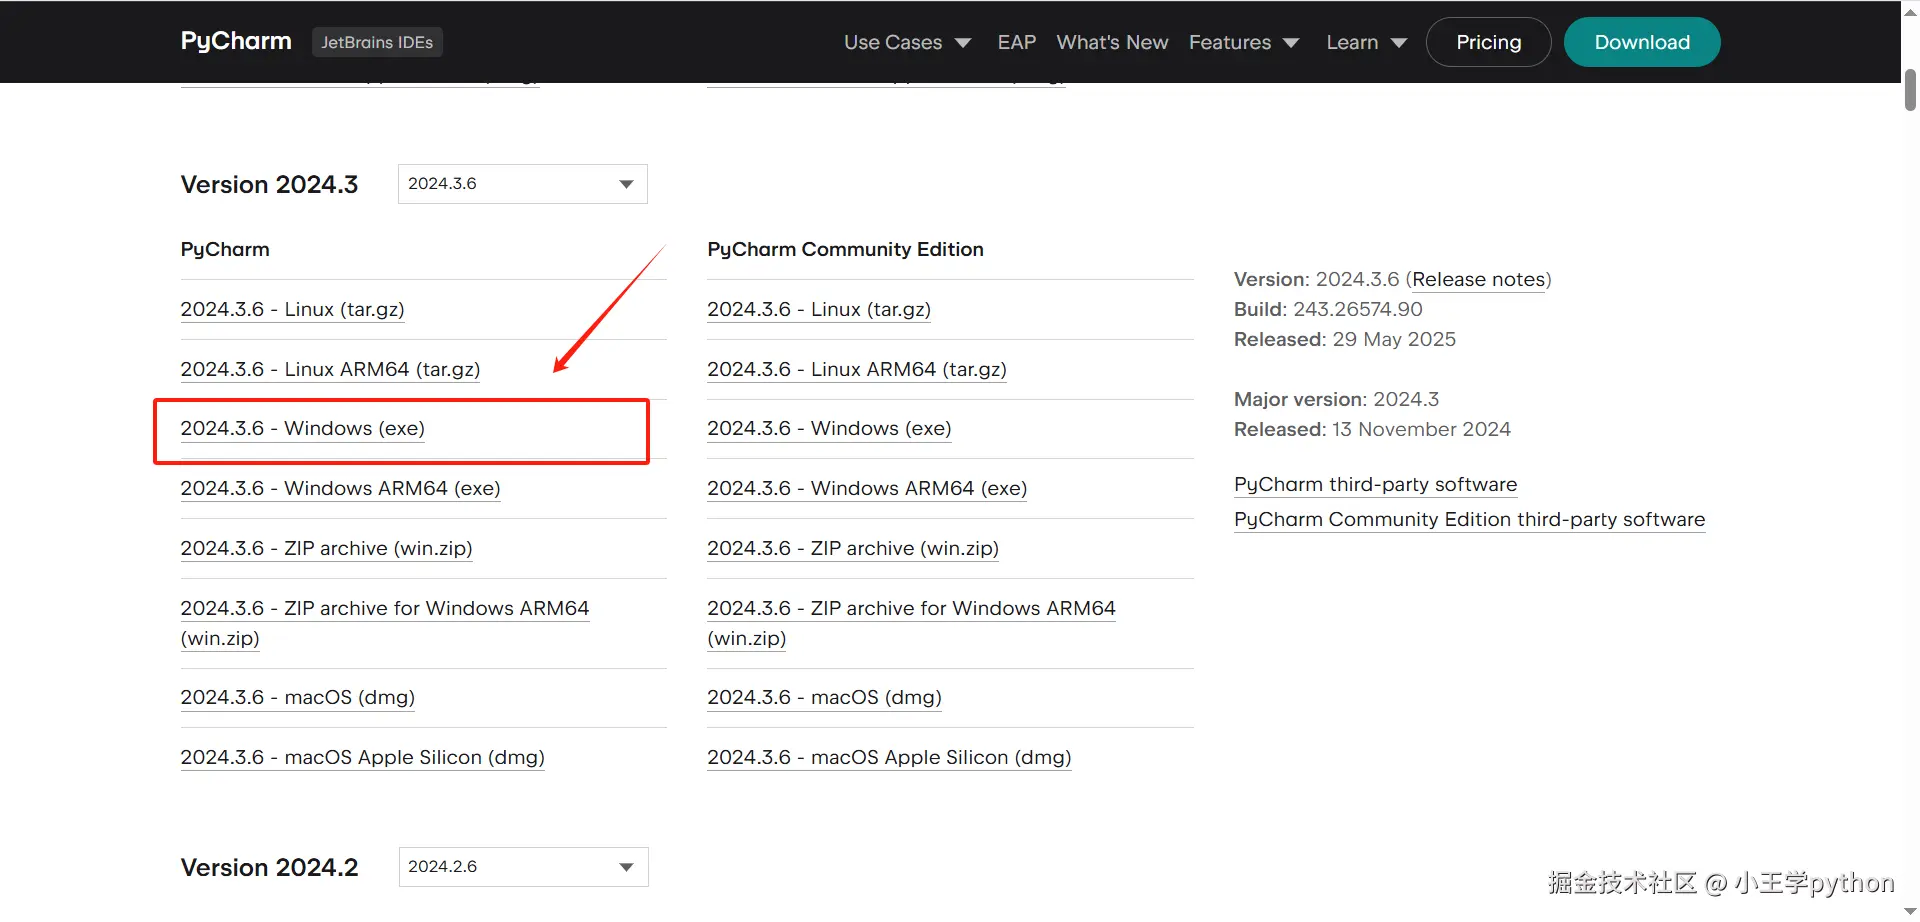Image resolution: width=1920 pixels, height=922 pixels.
Task: Download PyCharm 2024.3.6 Linux ARM64 (tar.gz)
Action: (330, 369)
